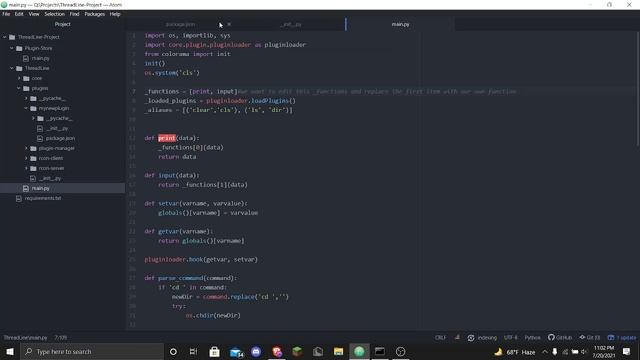Close the package.json tab

point(229,24)
